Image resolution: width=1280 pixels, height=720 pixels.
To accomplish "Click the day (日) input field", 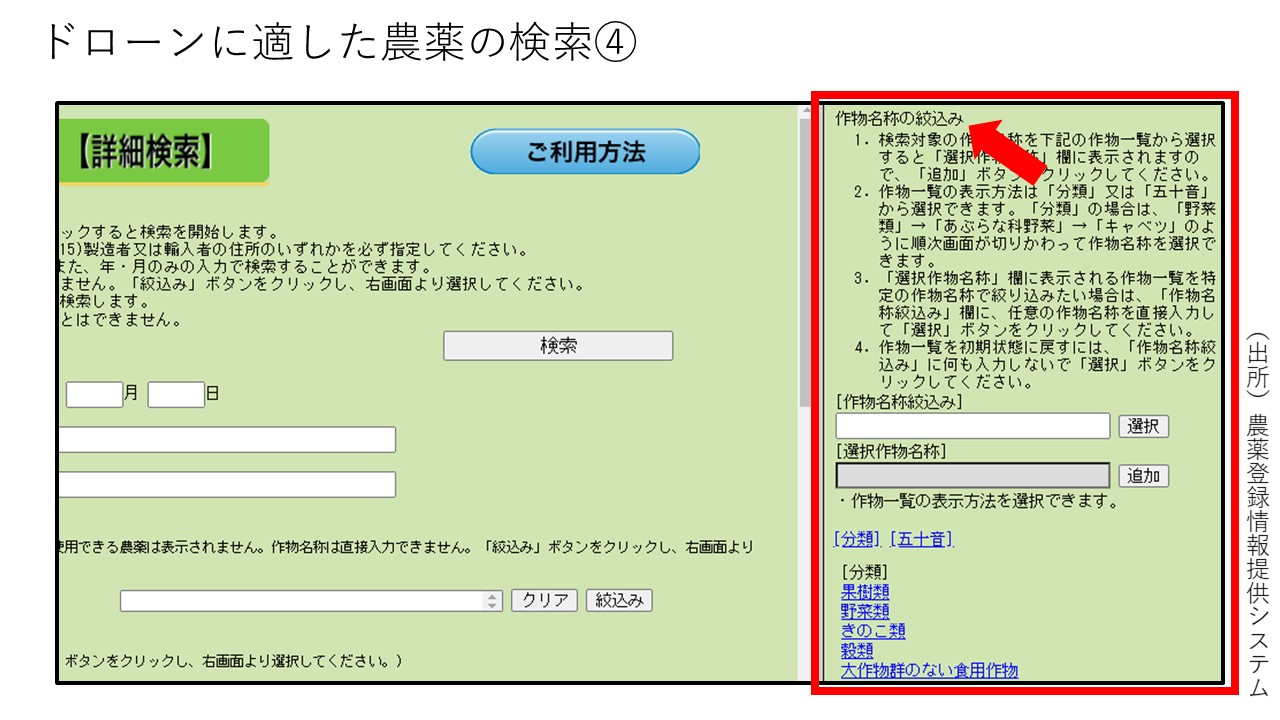I will [176, 394].
